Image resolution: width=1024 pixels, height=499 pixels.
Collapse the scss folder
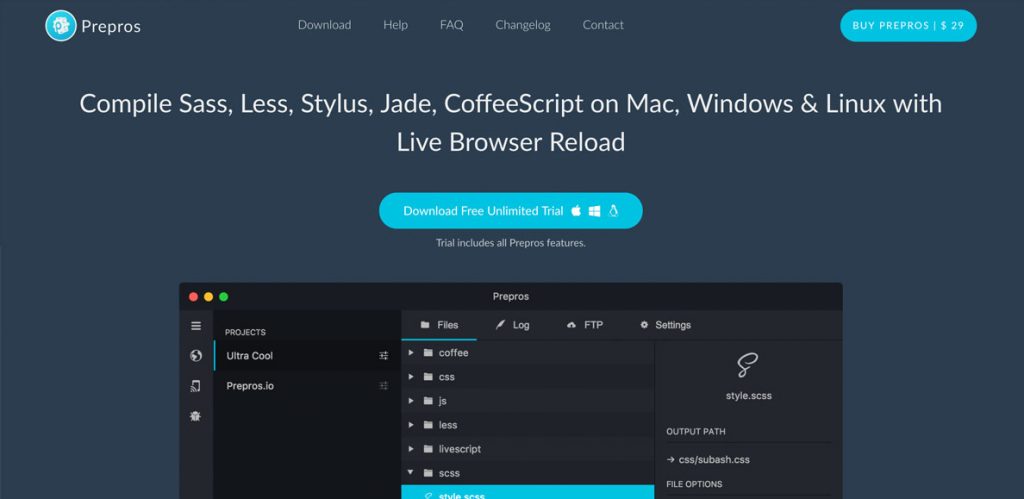[411, 473]
